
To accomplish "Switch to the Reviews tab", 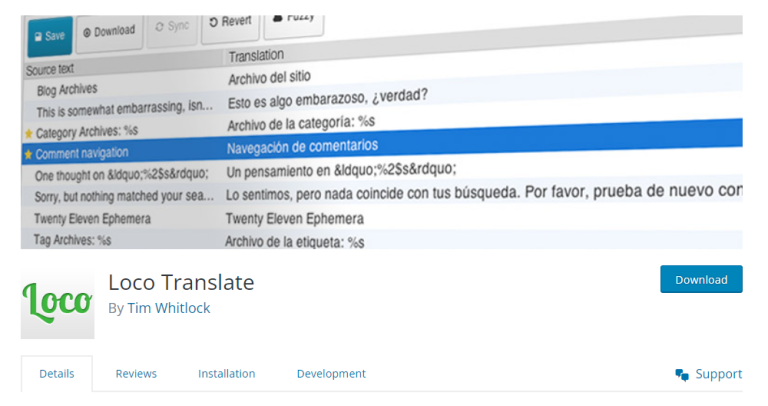I will tap(136, 374).
